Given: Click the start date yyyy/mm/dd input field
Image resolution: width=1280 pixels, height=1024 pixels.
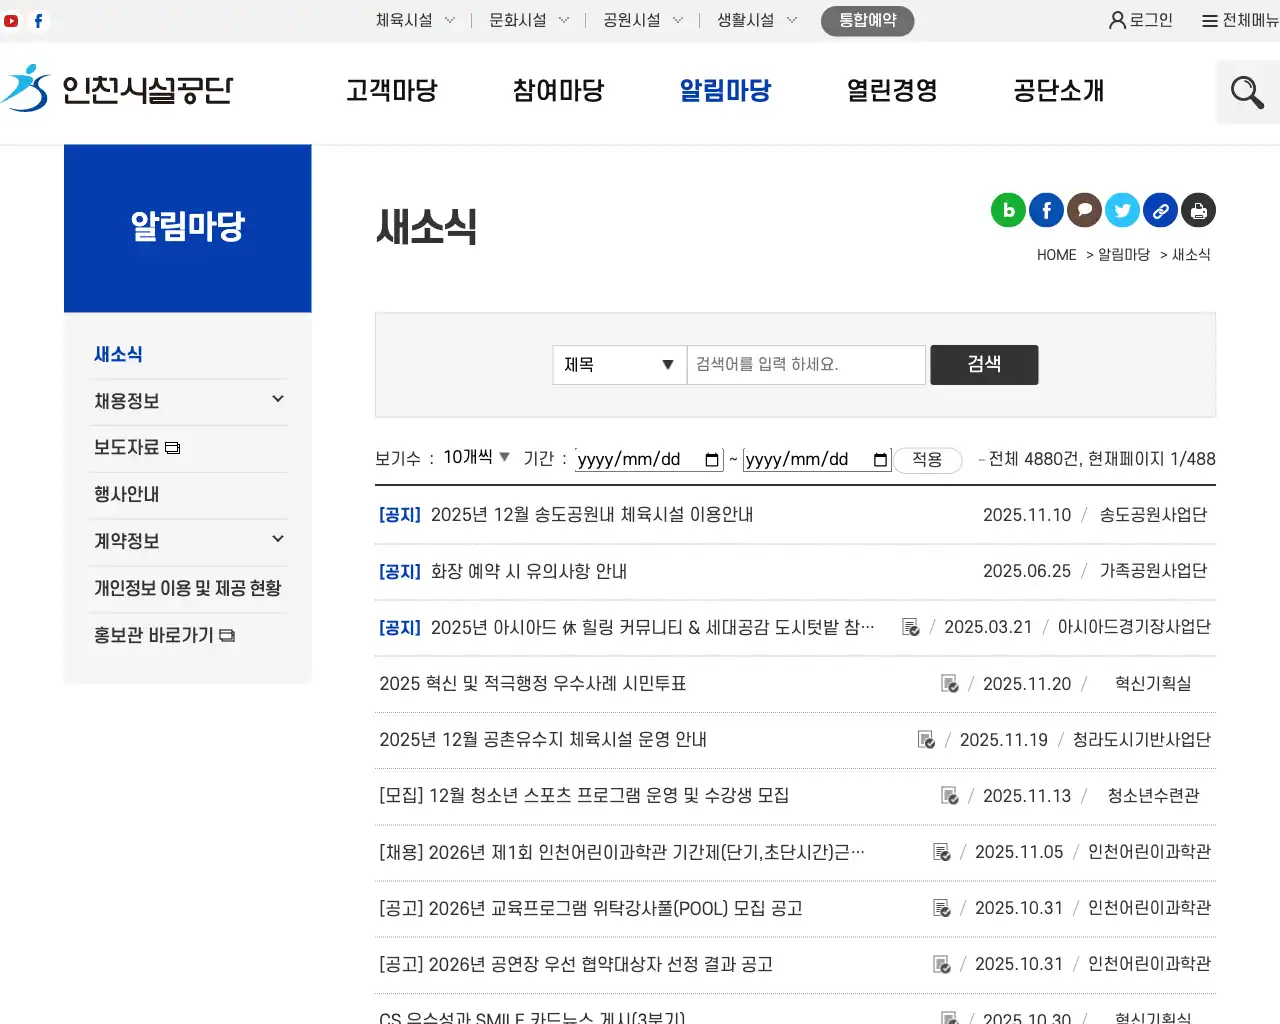Looking at the screenshot, I should (640, 459).
